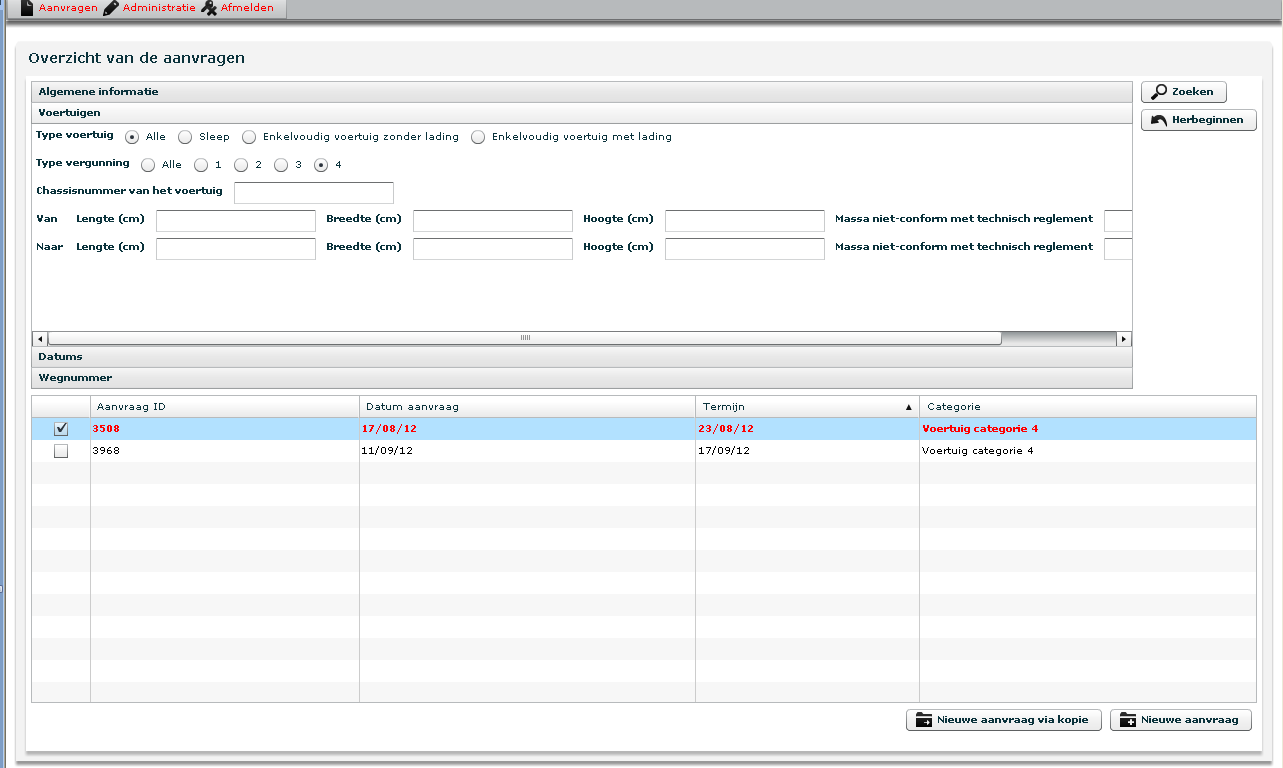Viewport: 1283px width, 768px height.
Task: Click the Termijn value 17/09/12
Action: (724, 451)
